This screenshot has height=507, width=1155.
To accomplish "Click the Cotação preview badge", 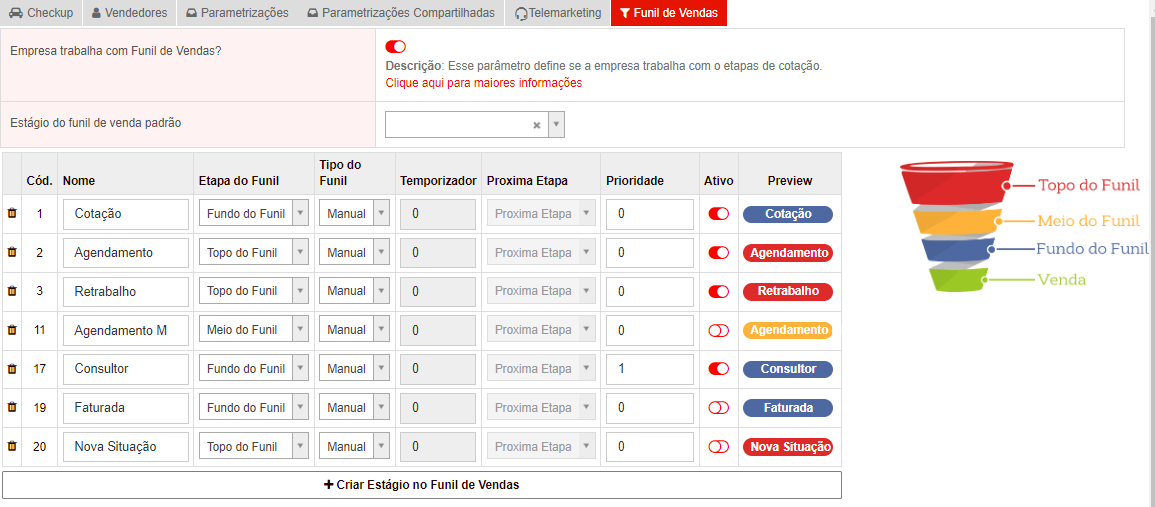I will click(787, 214).
